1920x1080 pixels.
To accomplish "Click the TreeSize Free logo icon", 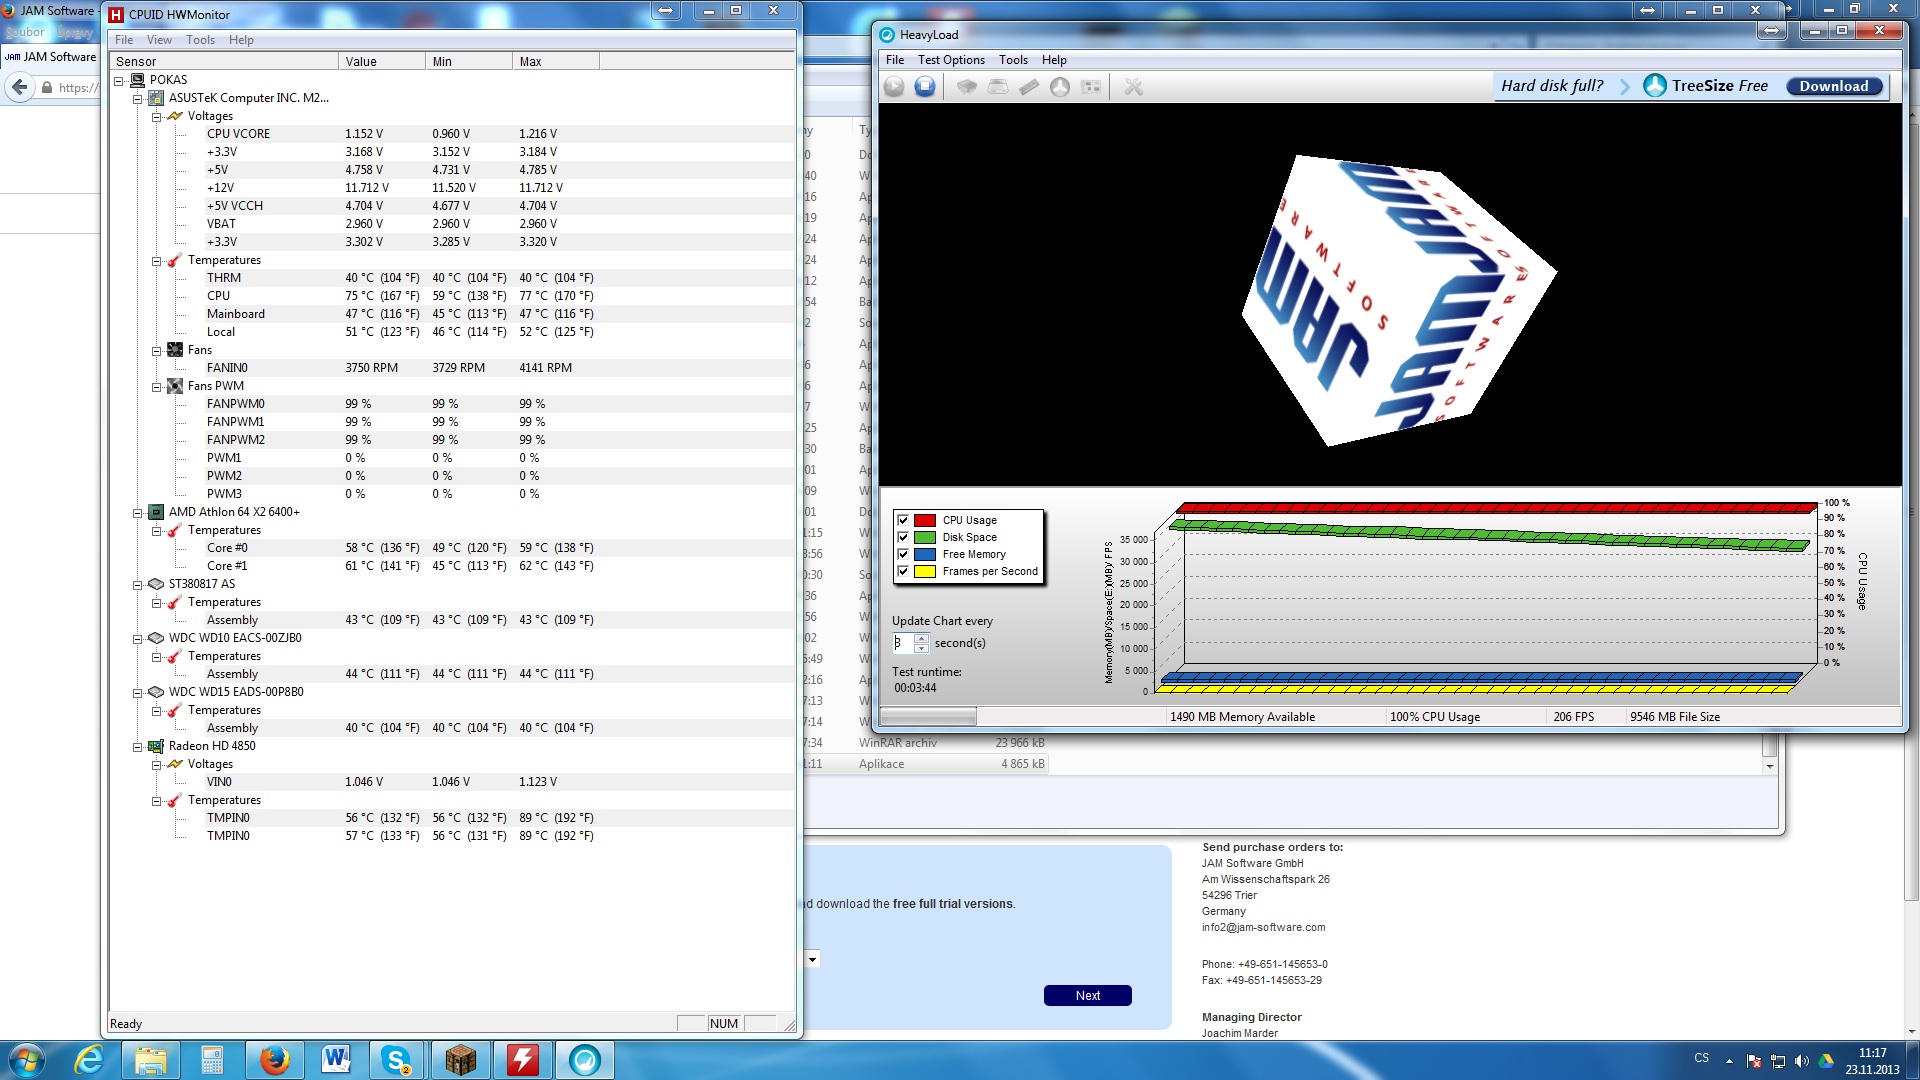I will tap(1655, 86).
